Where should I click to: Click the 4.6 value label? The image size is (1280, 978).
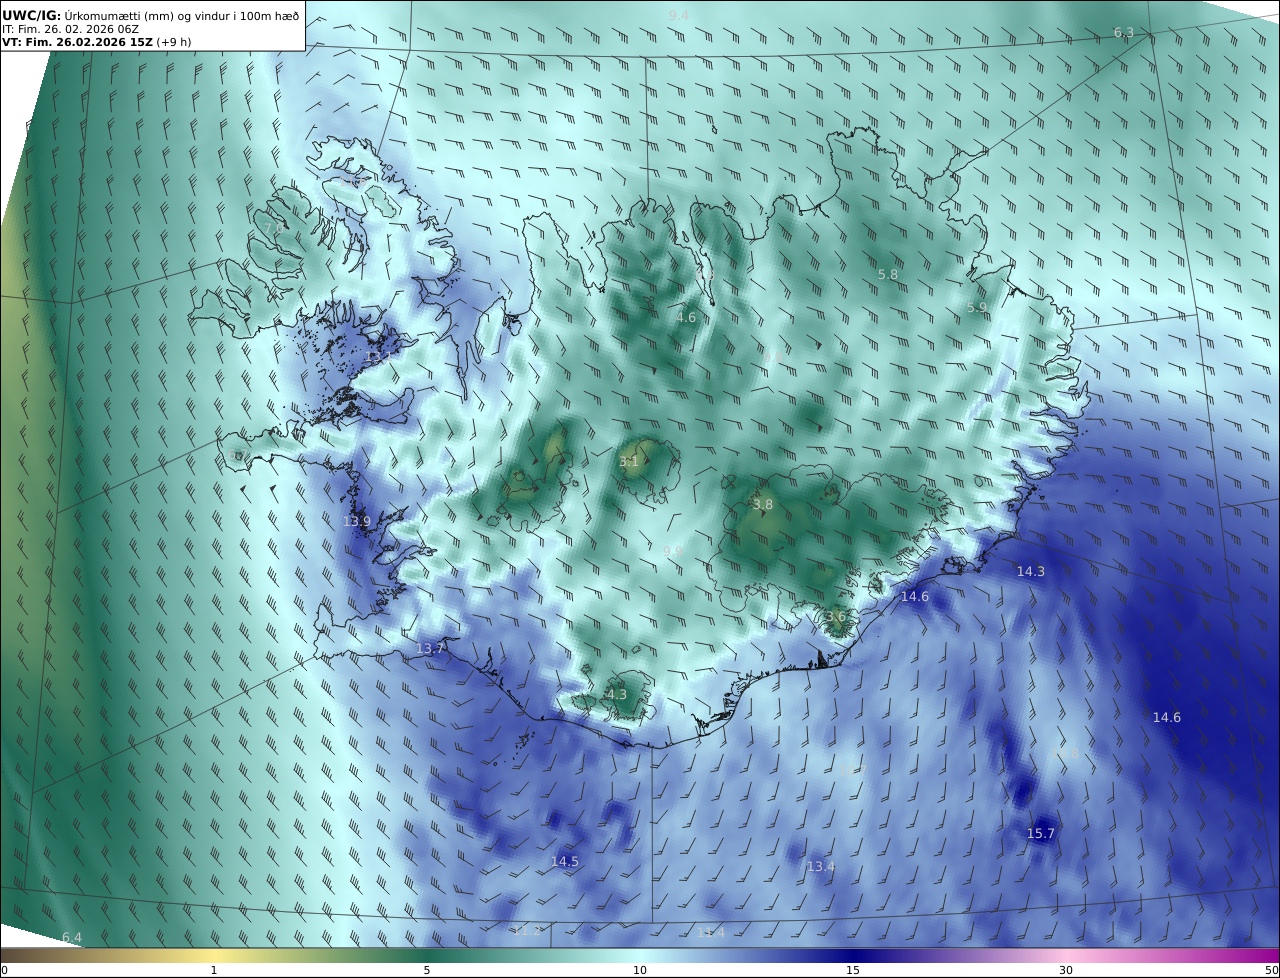686,318
